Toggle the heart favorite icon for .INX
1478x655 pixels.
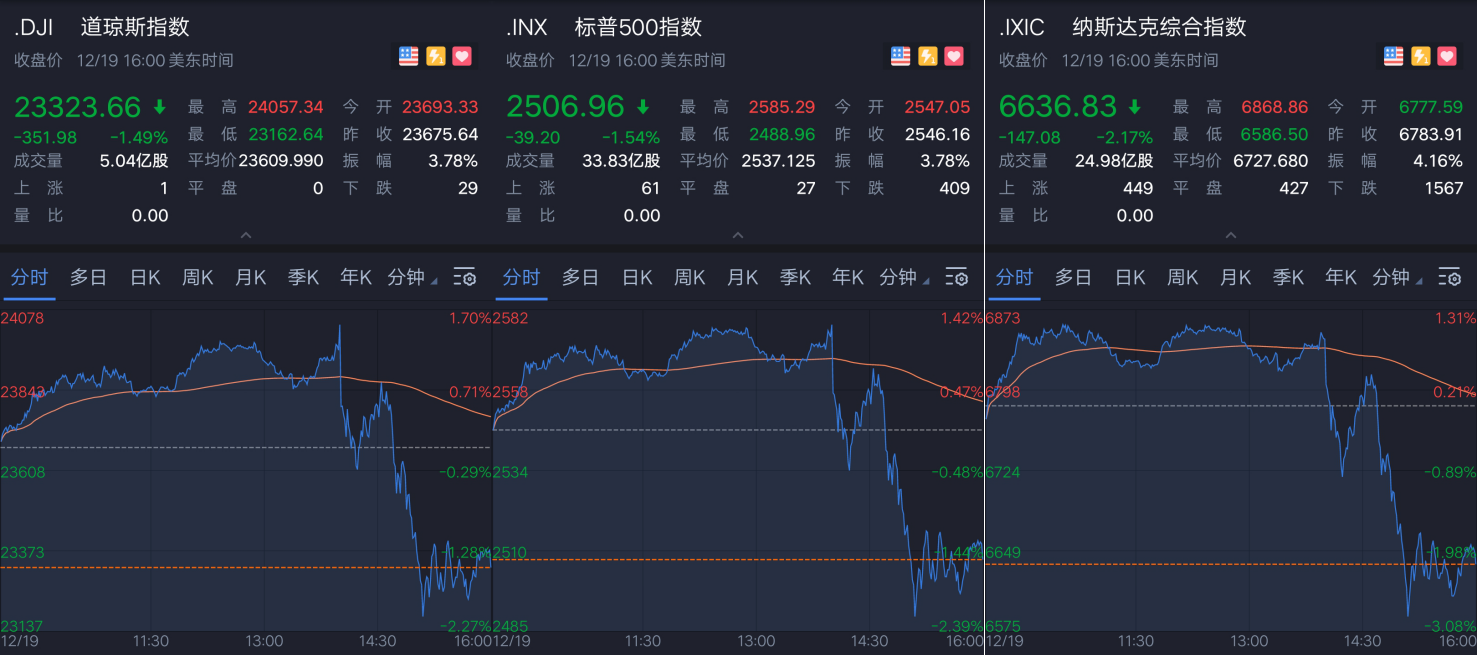pos(954,56)
